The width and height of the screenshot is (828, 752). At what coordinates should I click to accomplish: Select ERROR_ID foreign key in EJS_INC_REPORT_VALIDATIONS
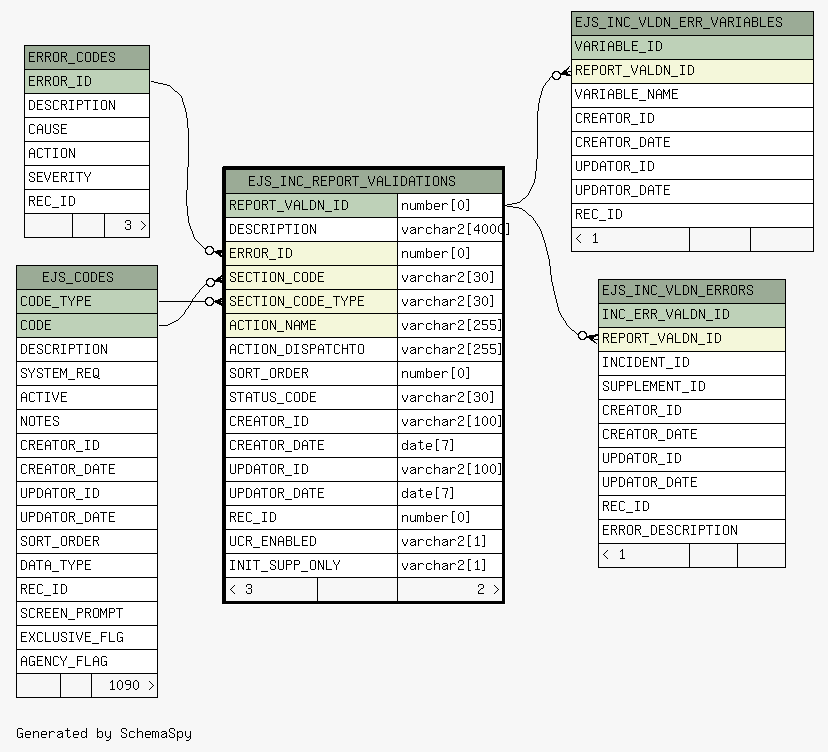click(x=311, y=253)
